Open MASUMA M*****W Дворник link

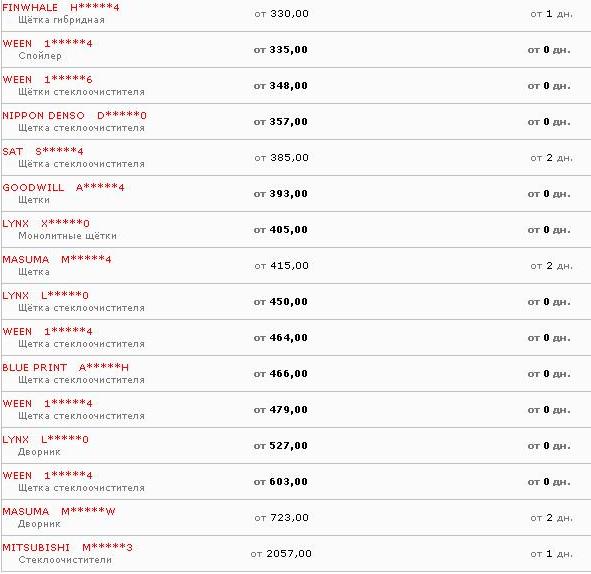pos(59,511)
